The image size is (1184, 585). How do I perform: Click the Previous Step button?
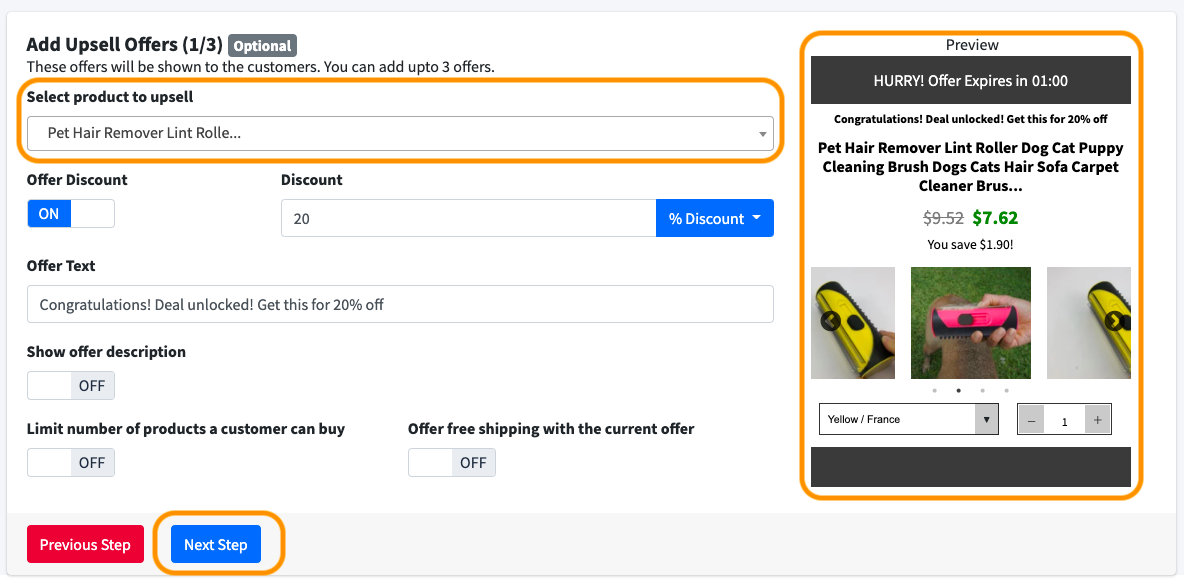tap(85, 545)
